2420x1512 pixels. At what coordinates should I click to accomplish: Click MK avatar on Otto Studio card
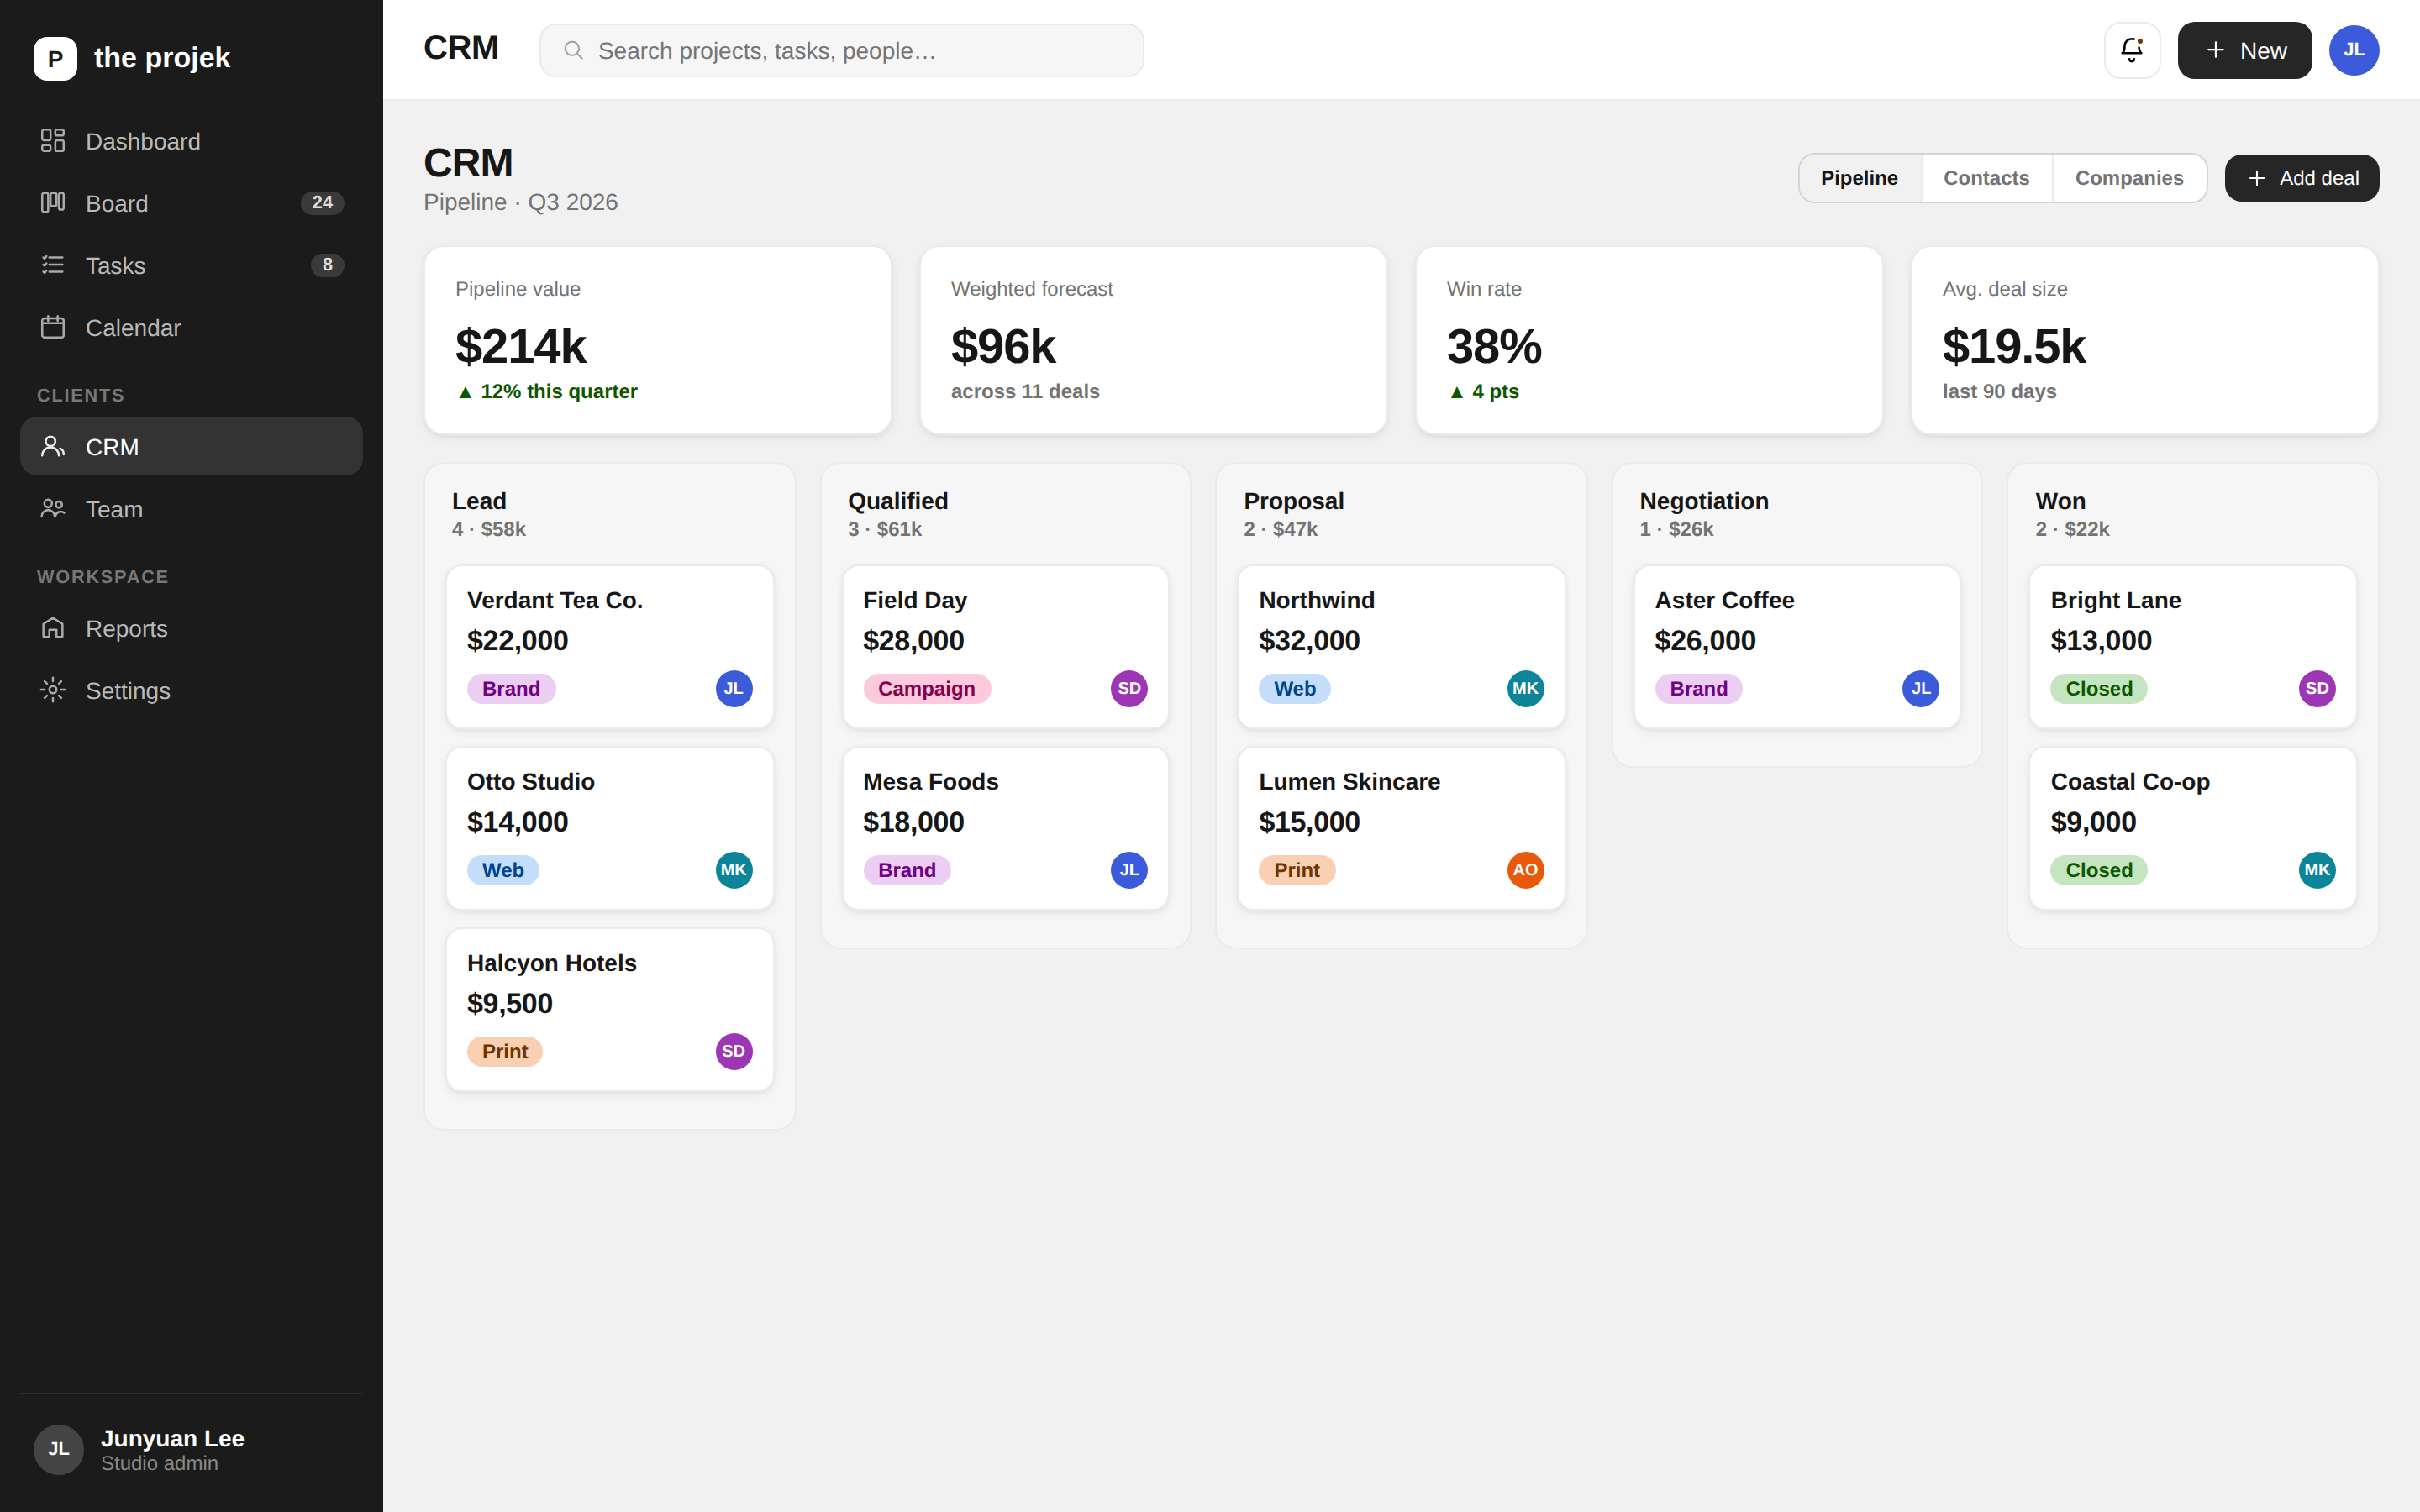click(734, 870)
